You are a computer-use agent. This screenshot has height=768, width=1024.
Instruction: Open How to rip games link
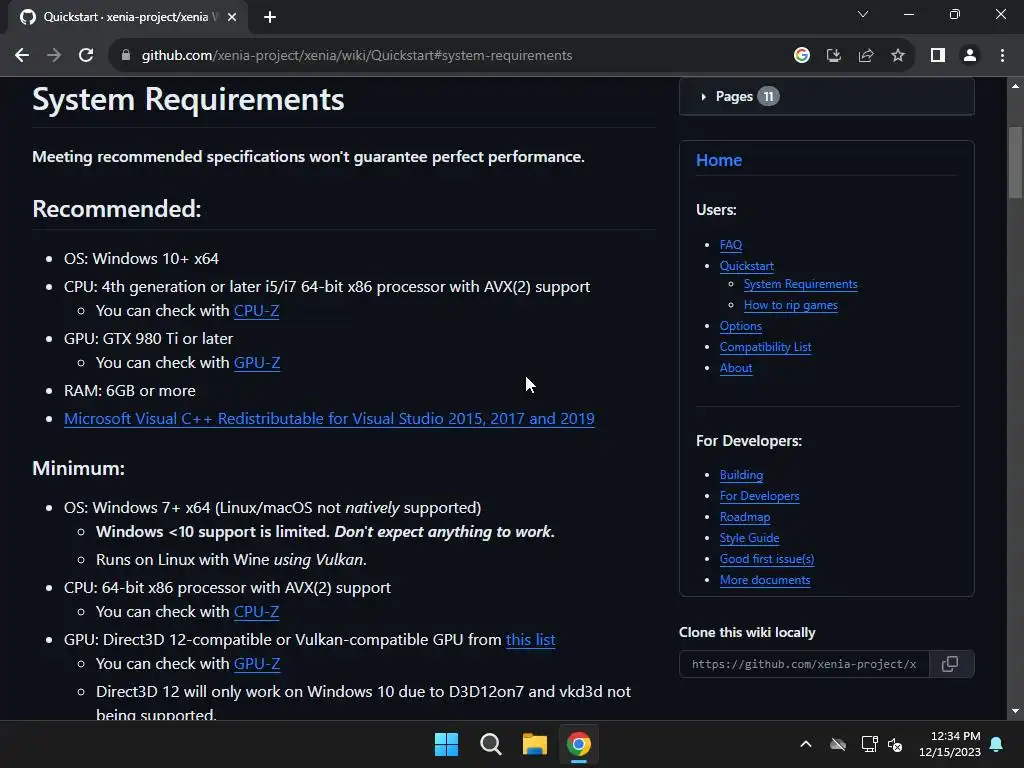click(x=790, y=305)
